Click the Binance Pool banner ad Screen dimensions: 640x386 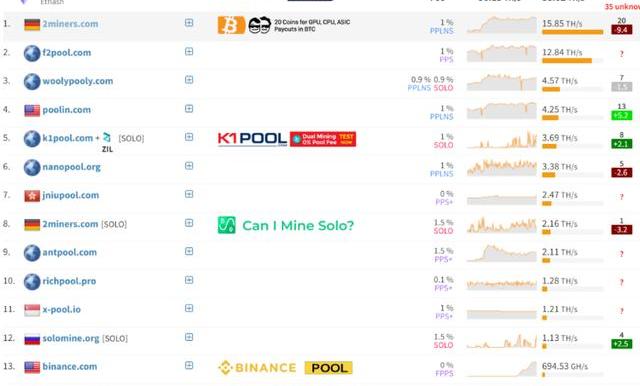pos(285,368)
